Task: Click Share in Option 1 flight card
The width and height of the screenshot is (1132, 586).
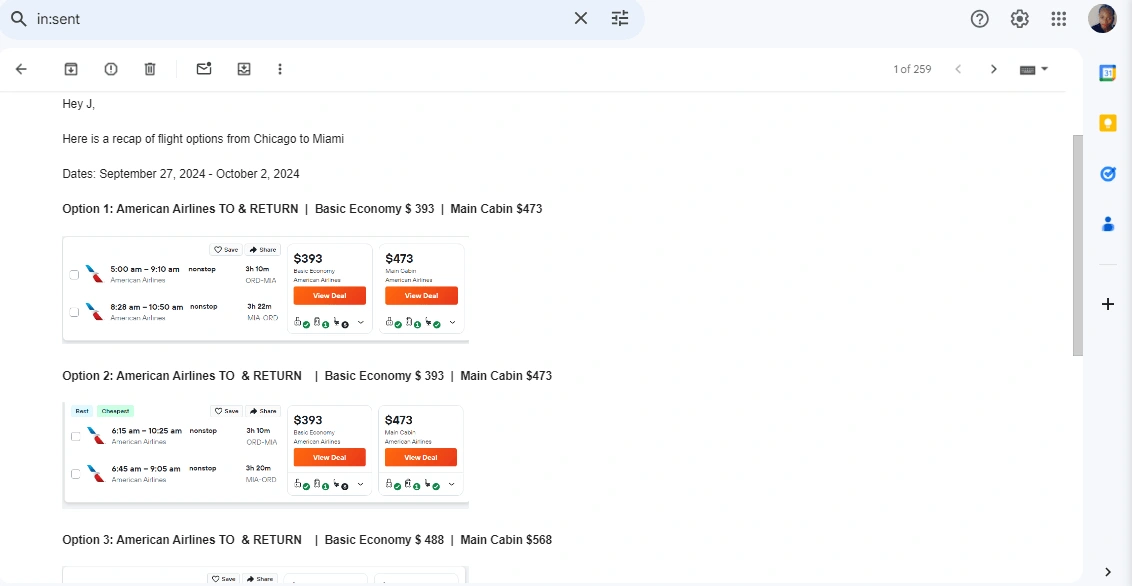Action: 263,250
